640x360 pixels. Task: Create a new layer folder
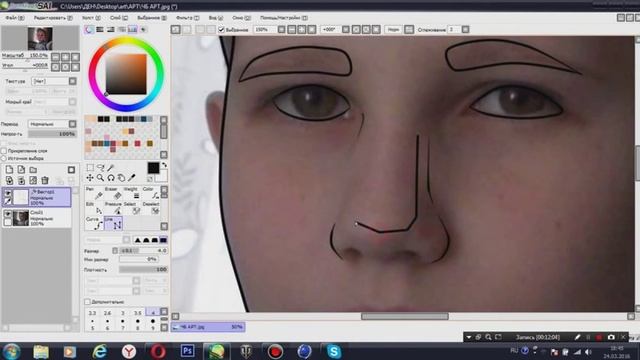(33, 169)
